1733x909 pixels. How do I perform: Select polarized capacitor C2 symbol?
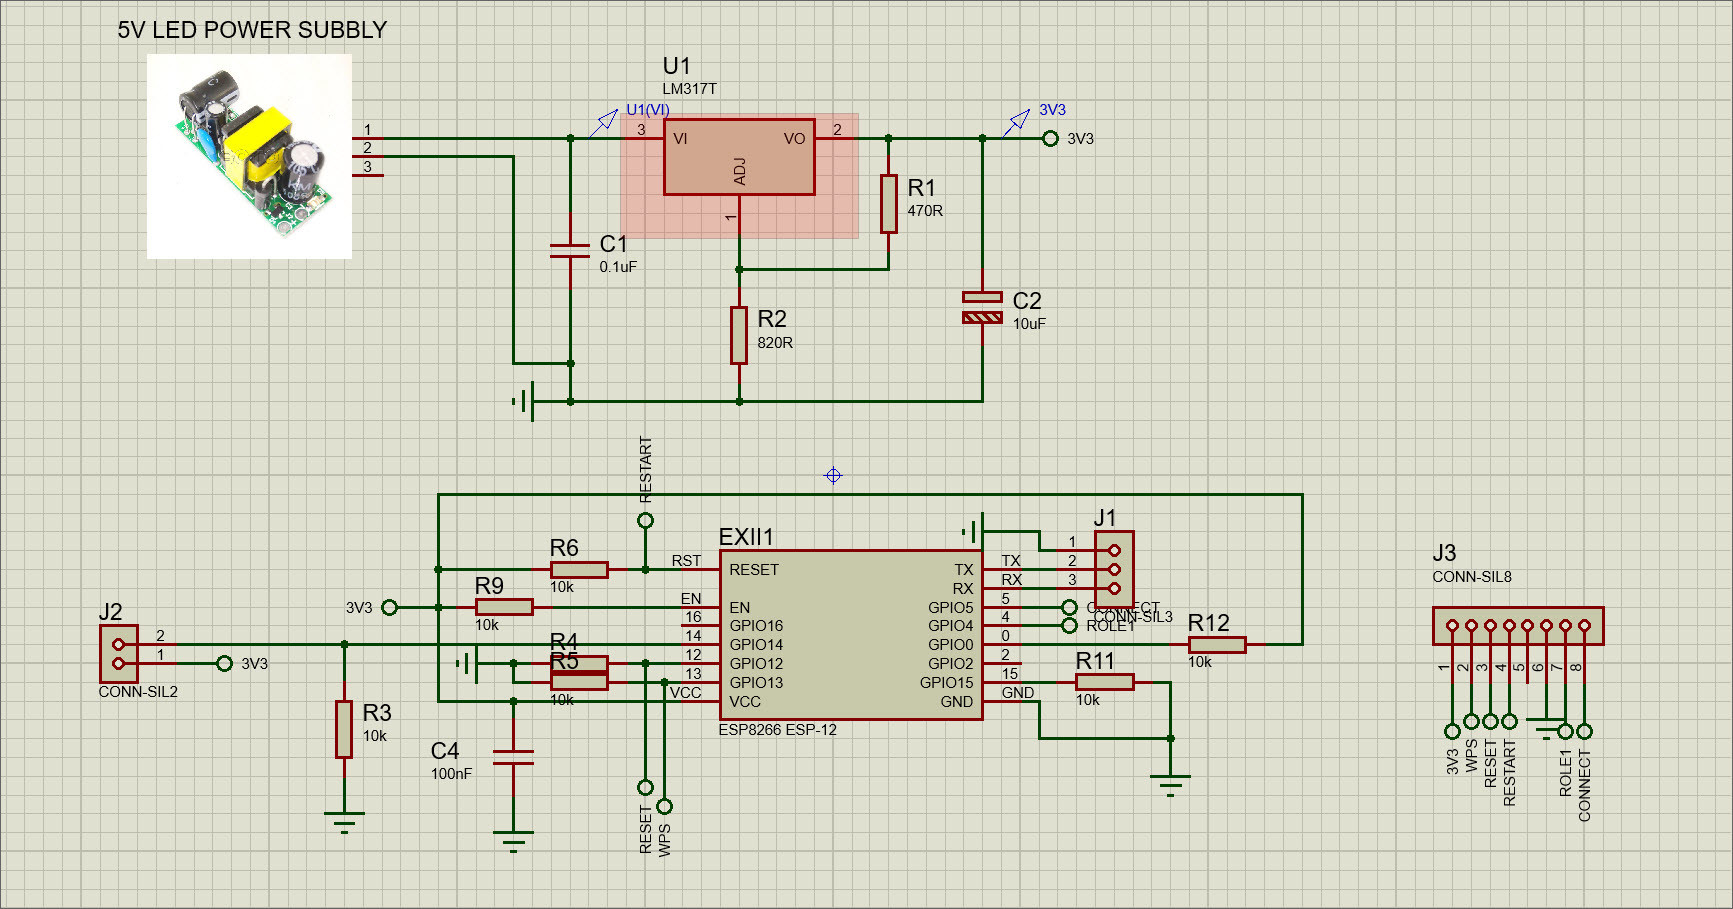tap(982, 307)
